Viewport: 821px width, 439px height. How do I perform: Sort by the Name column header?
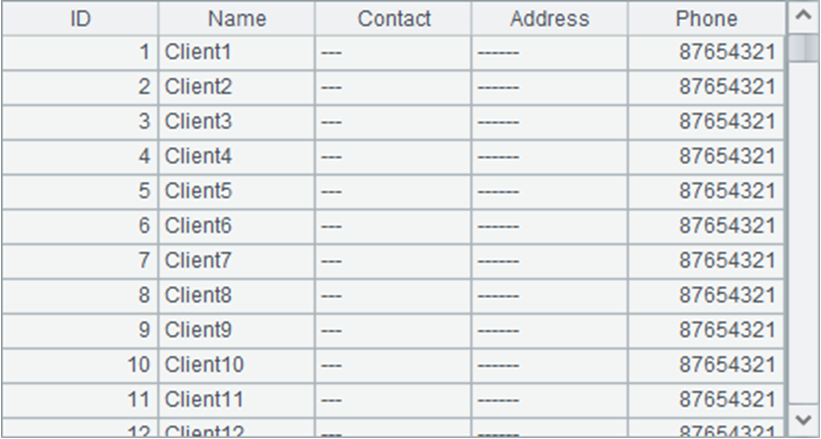pyautogui.click(x=237, y=18)
